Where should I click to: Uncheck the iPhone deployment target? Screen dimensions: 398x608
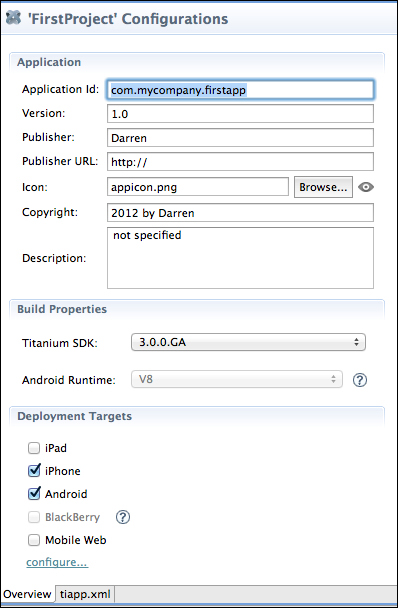pos(34,471)
